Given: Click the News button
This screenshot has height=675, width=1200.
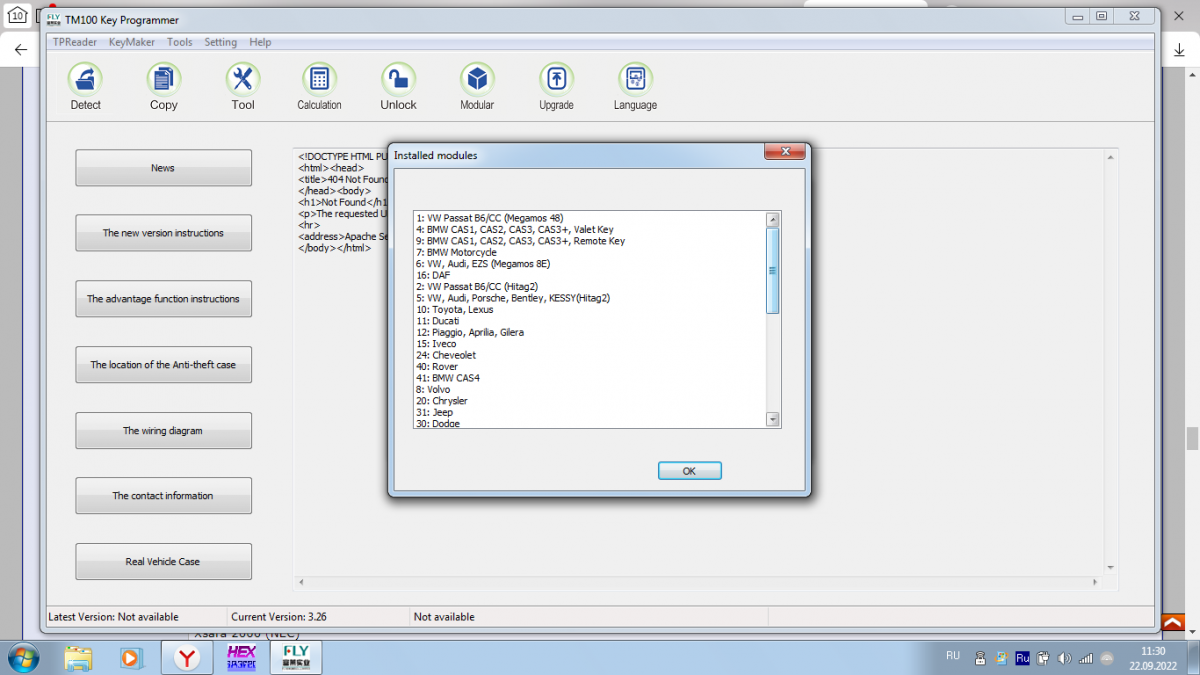Looking at the screenshot, I should tap(163, 168).
